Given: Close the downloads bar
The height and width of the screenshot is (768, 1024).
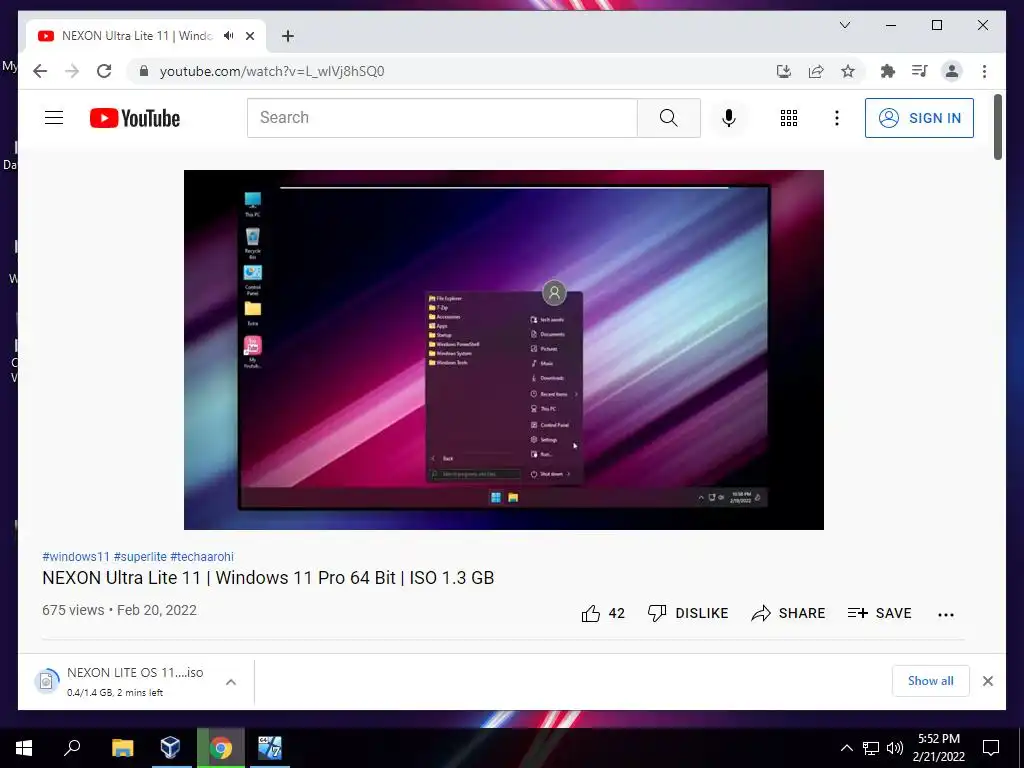Looking at the screenshot, I should pos(987,681).
